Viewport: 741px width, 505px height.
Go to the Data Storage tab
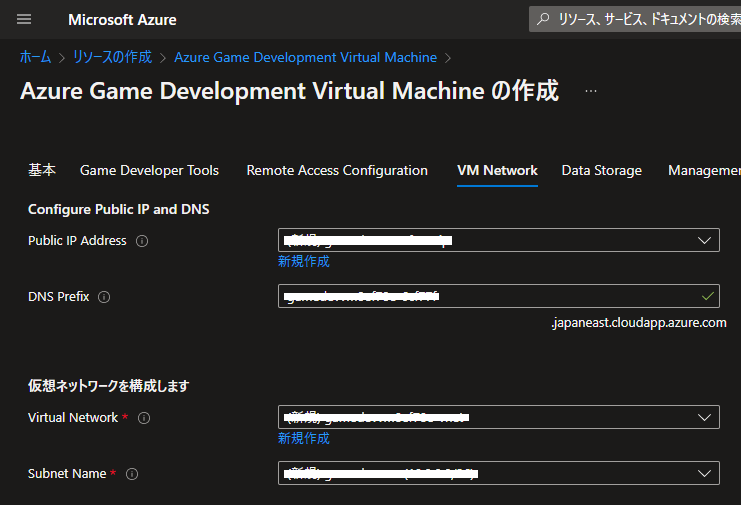tap(602, 170)
